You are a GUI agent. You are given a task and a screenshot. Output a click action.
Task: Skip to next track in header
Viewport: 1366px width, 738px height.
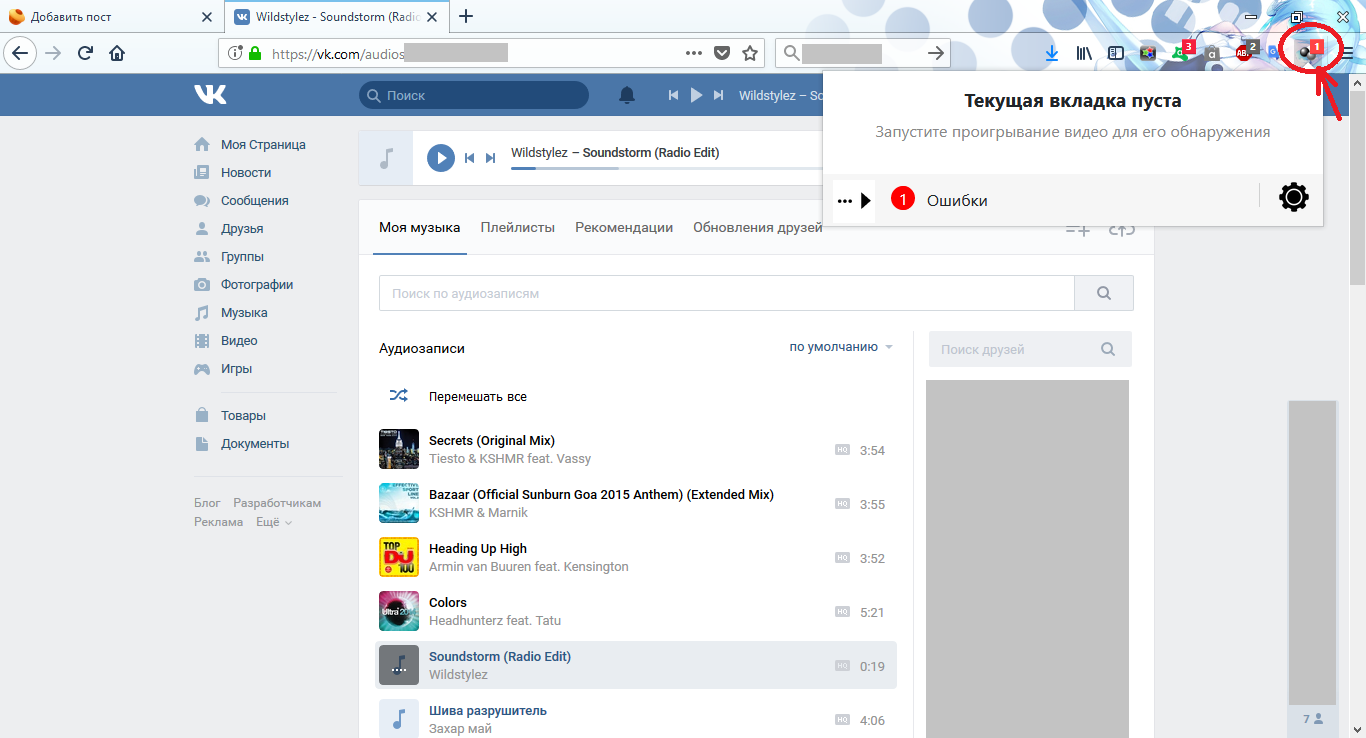click(719, 95)
